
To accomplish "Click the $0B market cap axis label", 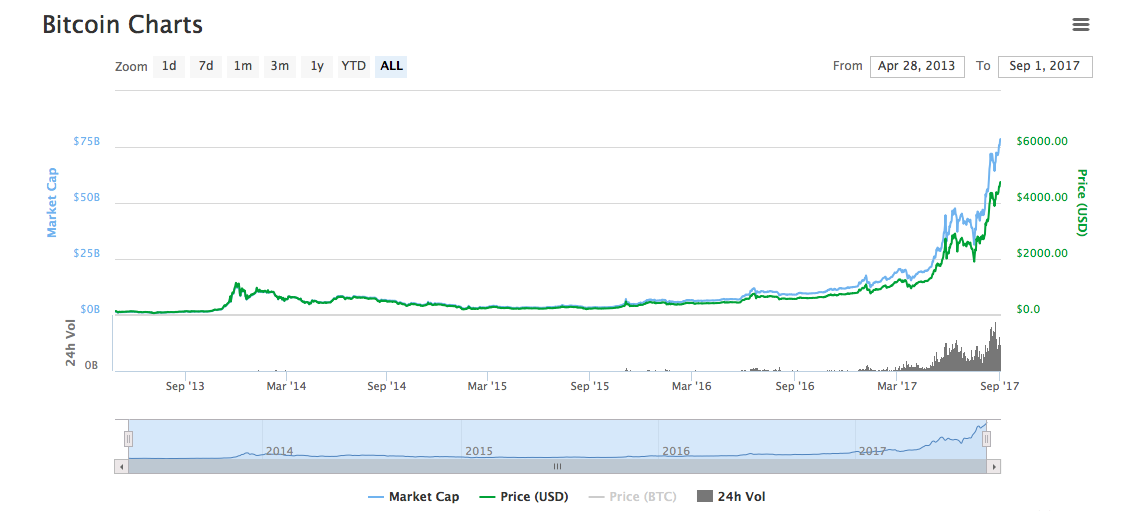I will pyautogui.click(x=89, y=310).
